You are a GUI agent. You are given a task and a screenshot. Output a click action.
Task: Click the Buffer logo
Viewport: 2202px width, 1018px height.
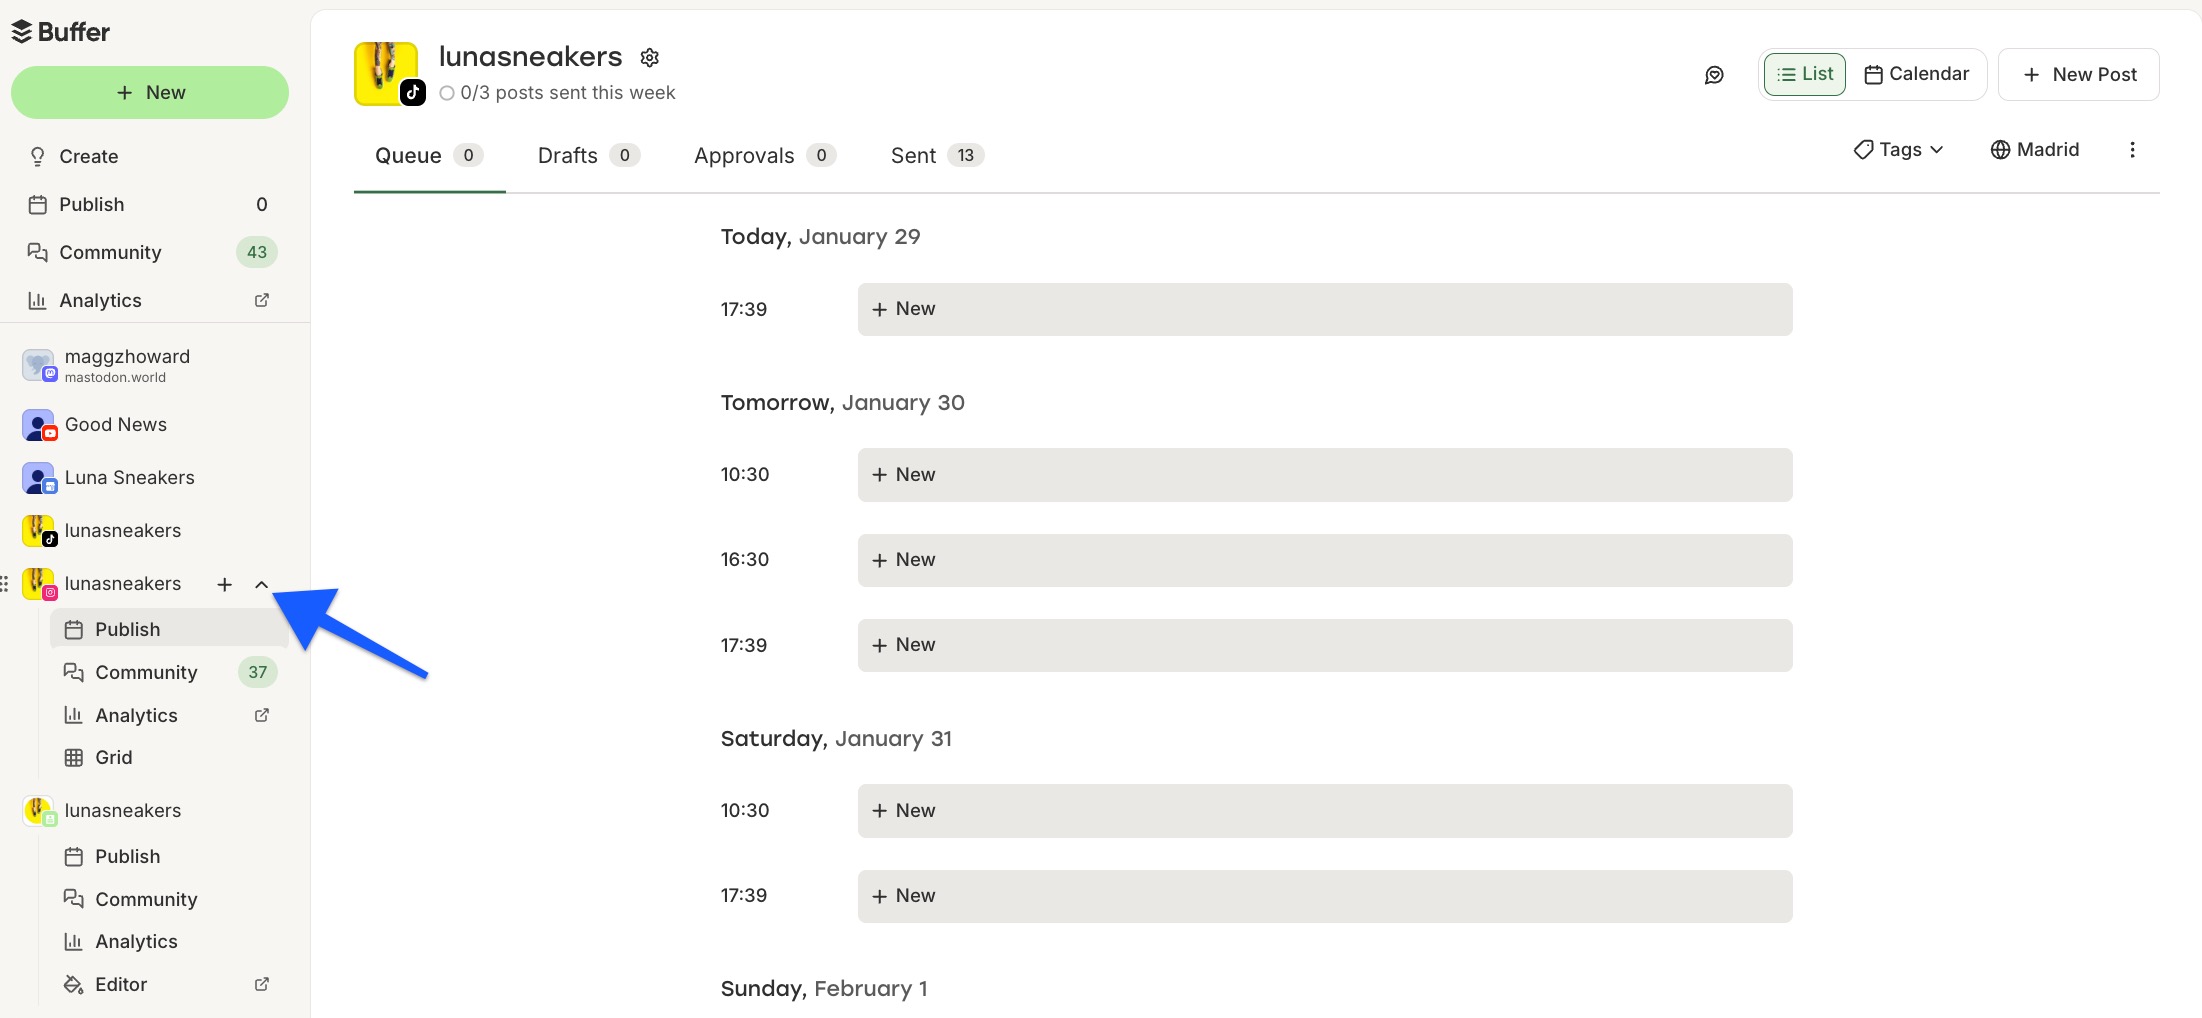coord(60,31)
